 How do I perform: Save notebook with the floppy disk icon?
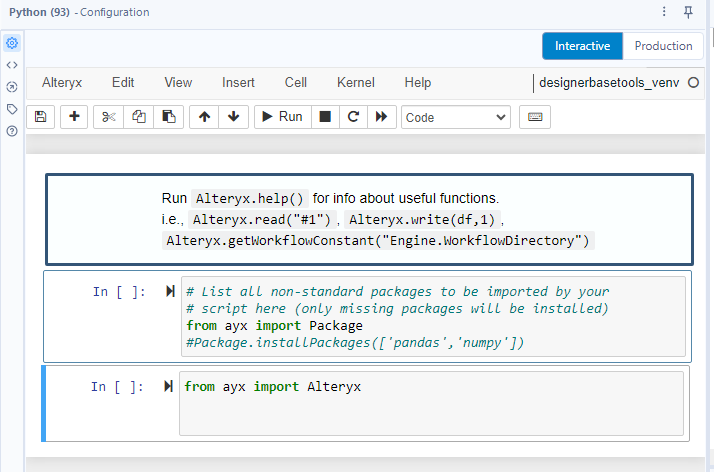pyautogui.click(x=41, y=117)
